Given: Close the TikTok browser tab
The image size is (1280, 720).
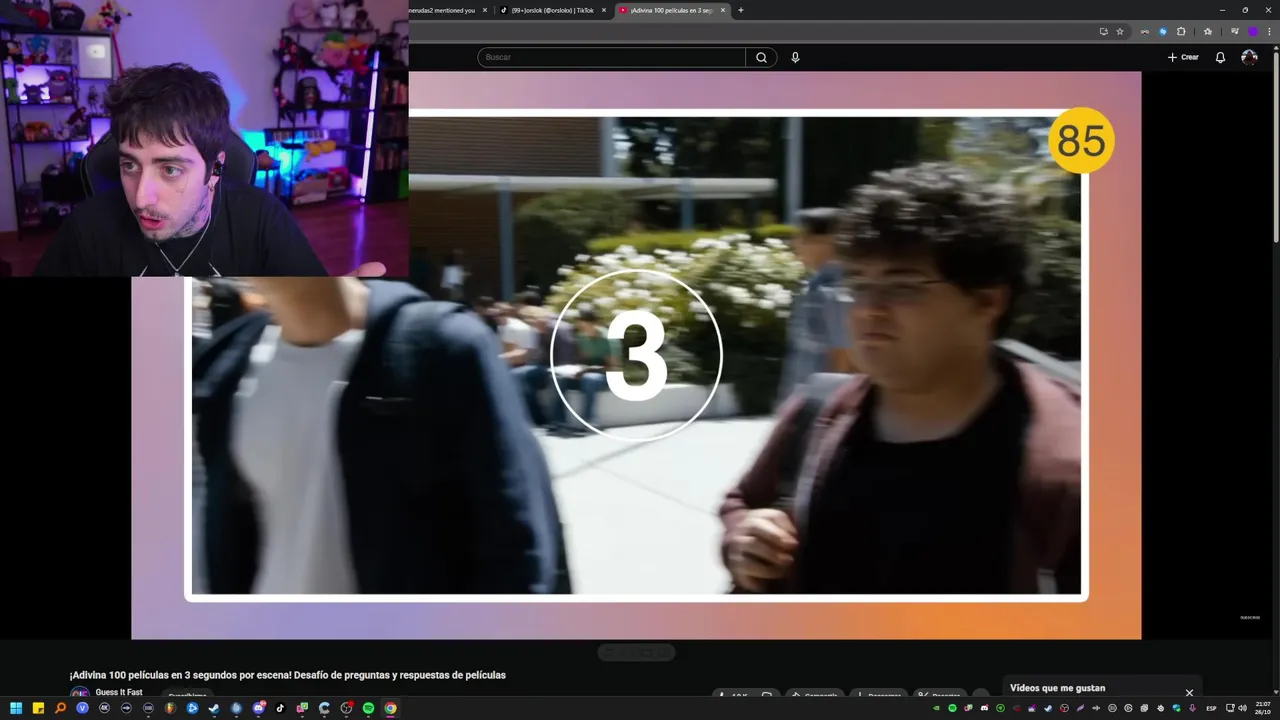Looking at the screenshot, I should pos(604,10).
